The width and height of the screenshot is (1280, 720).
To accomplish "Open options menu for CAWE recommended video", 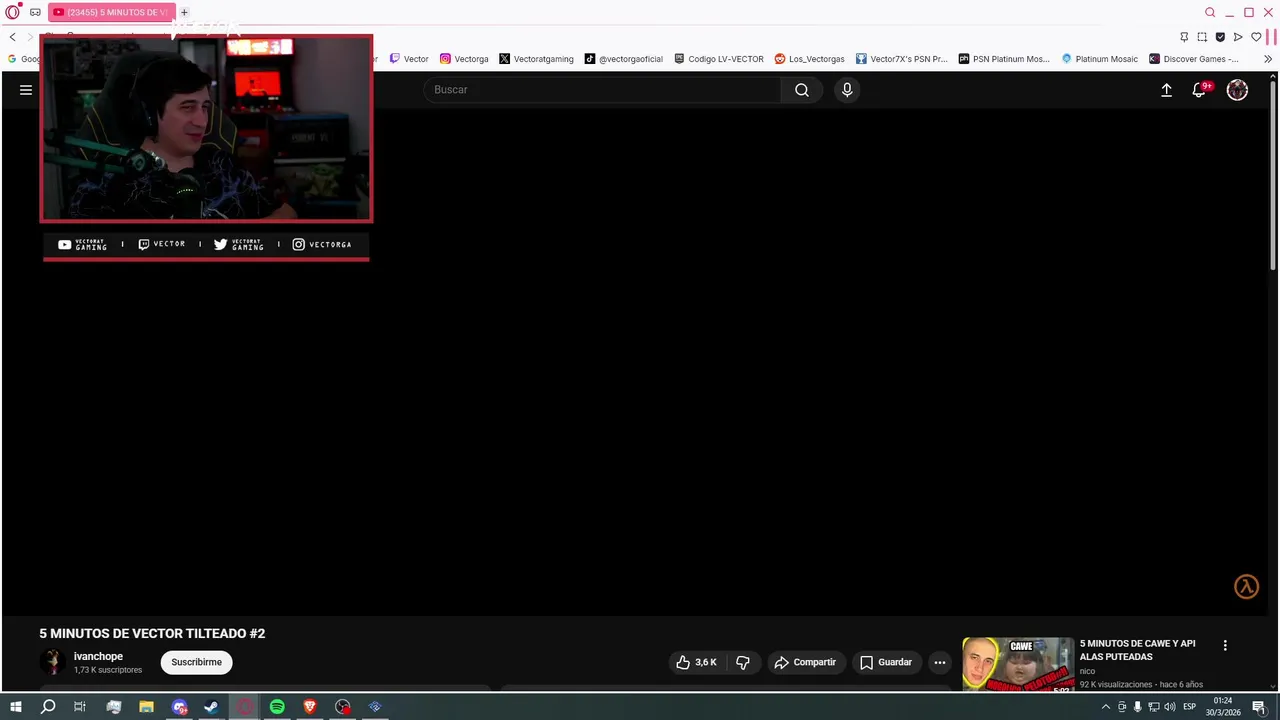I will 1225,646.
